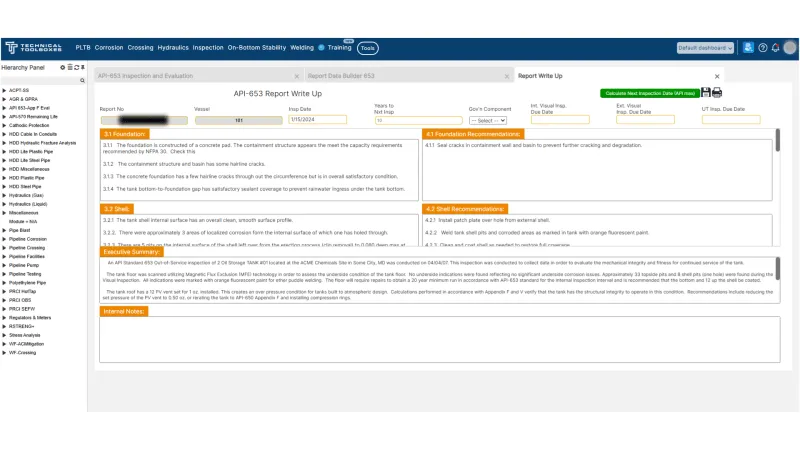The height and width of the screenshot is (450, 800).
Task: Click the blue dot before Training
Action: pyautogui.click(x=321, y=47)
